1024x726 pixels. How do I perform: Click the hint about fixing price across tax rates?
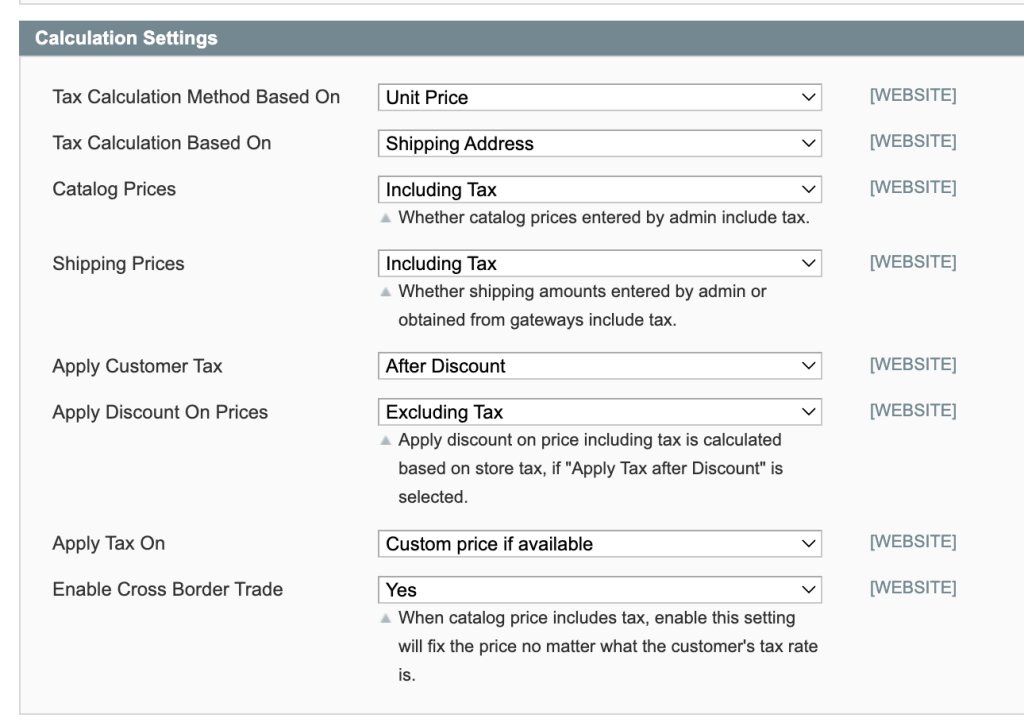tap(608, 646)
